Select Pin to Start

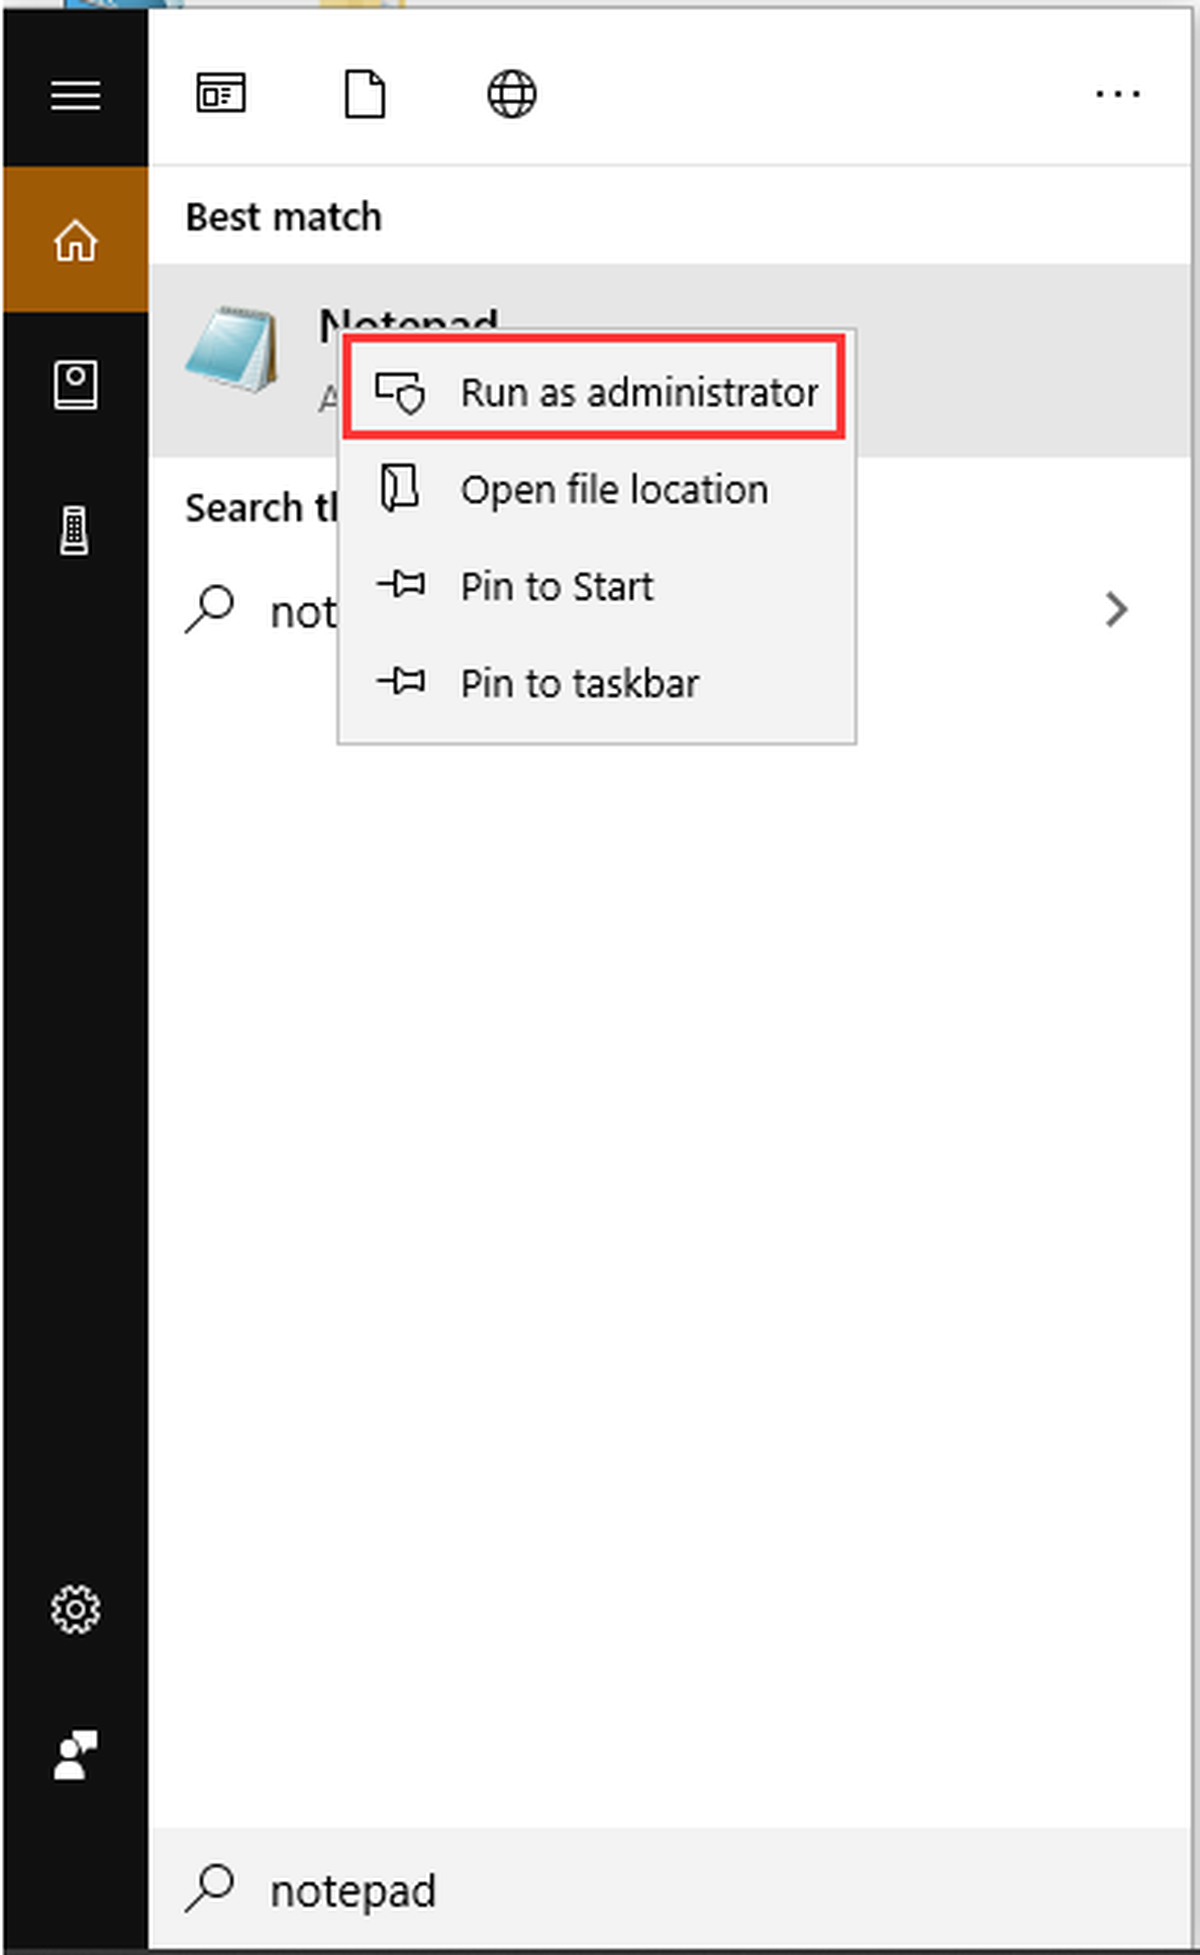[597, 586]
